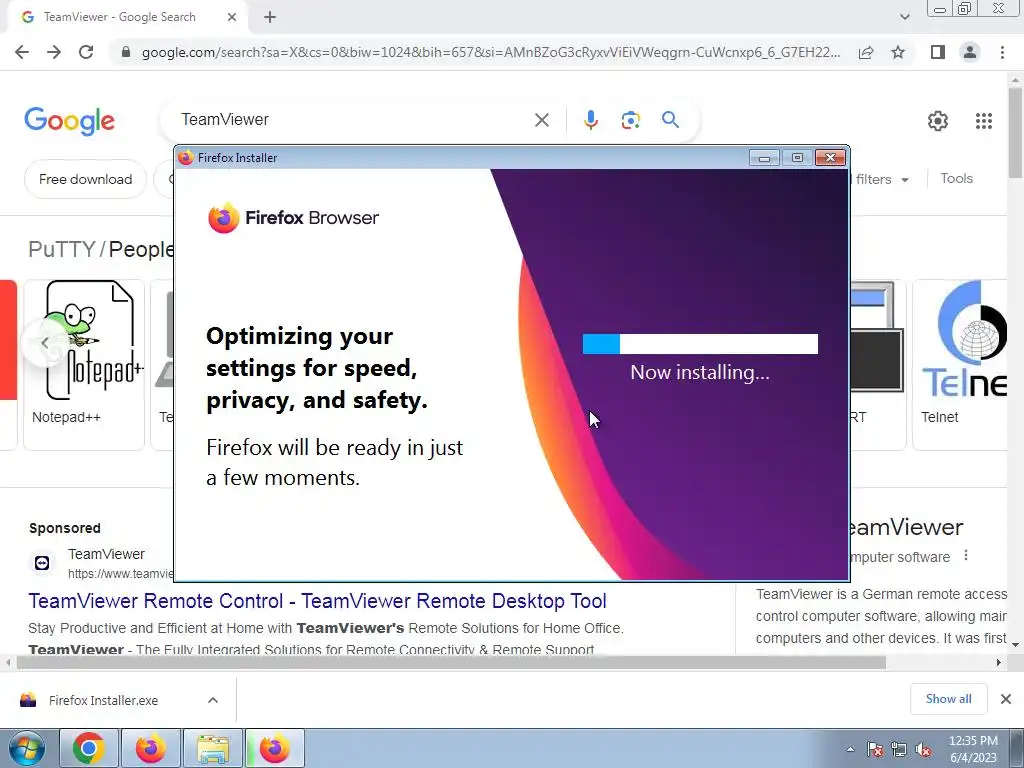This screenshot has height=768, width=1024.
Task: Open Google quick settings gear
Action: (x=938, y=121)
